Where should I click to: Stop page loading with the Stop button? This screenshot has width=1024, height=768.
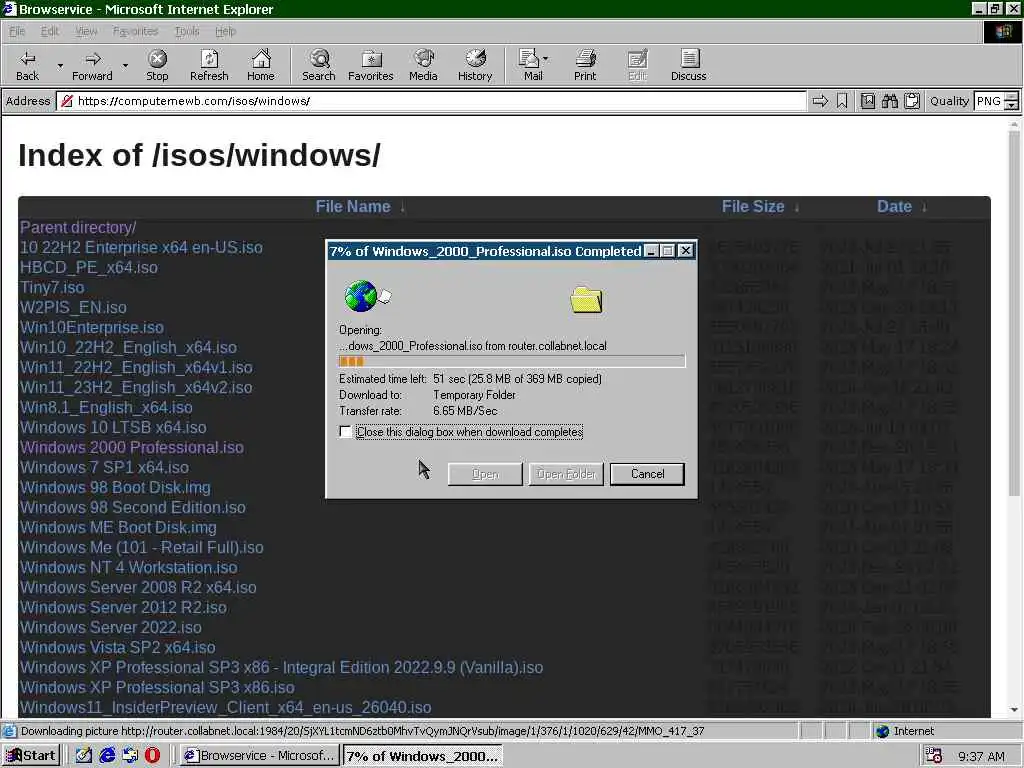[x=157, y=65]
